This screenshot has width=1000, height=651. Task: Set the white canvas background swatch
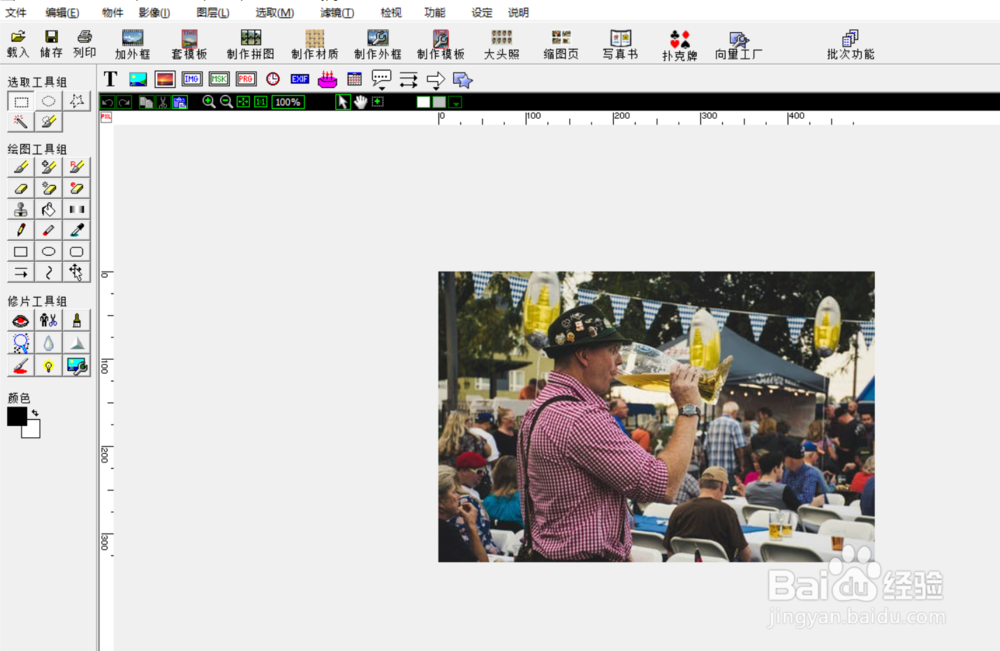click(x=423, y=102)
